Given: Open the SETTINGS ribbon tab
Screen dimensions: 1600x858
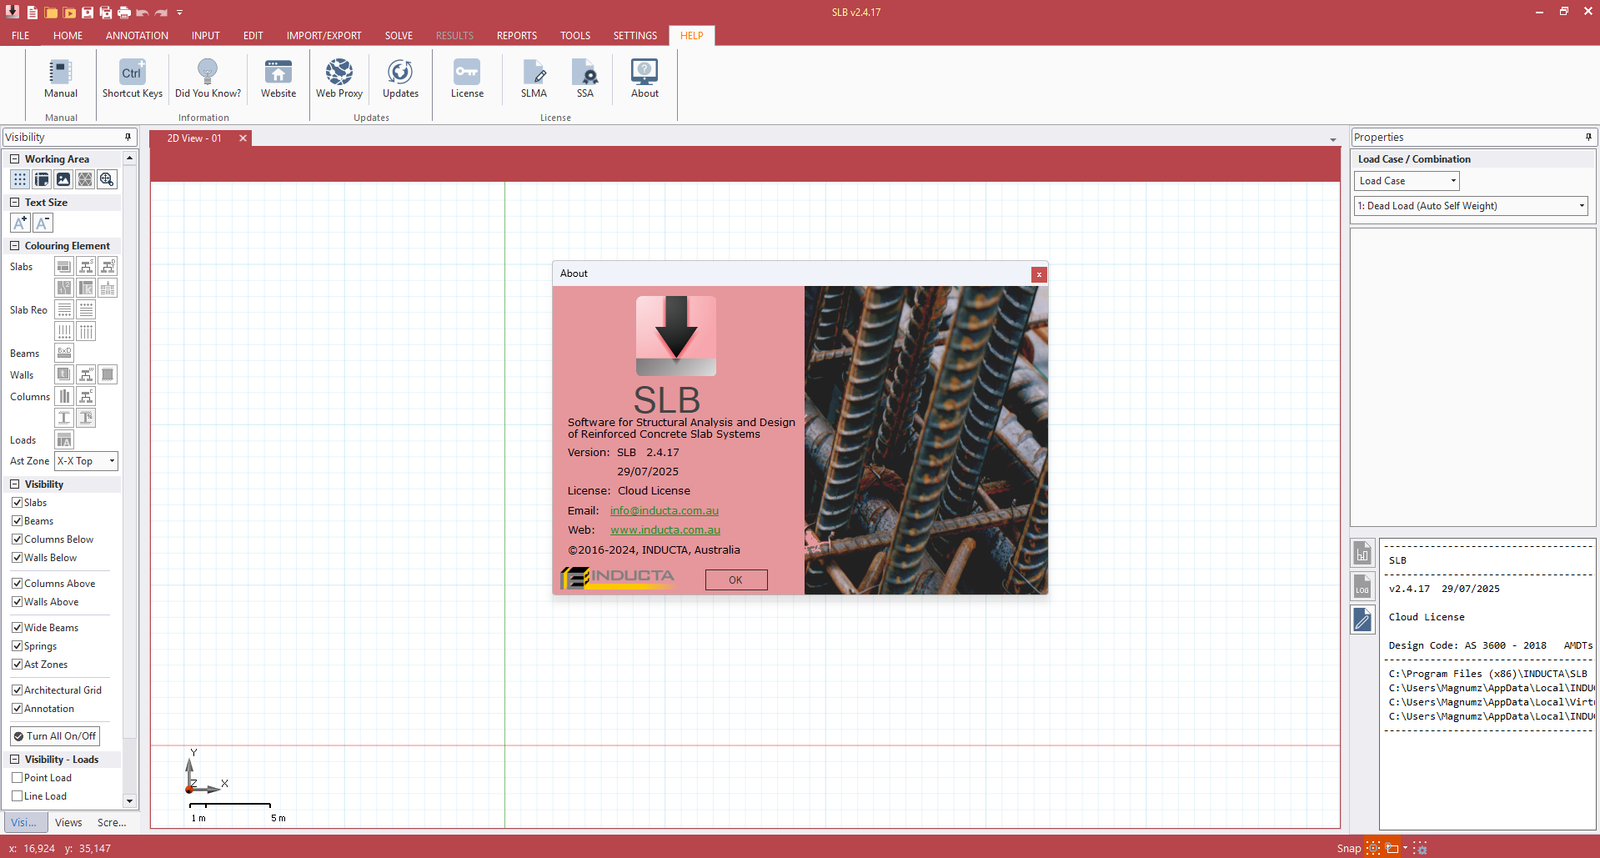Looking at the screenshot, I should tap(635, 35).
